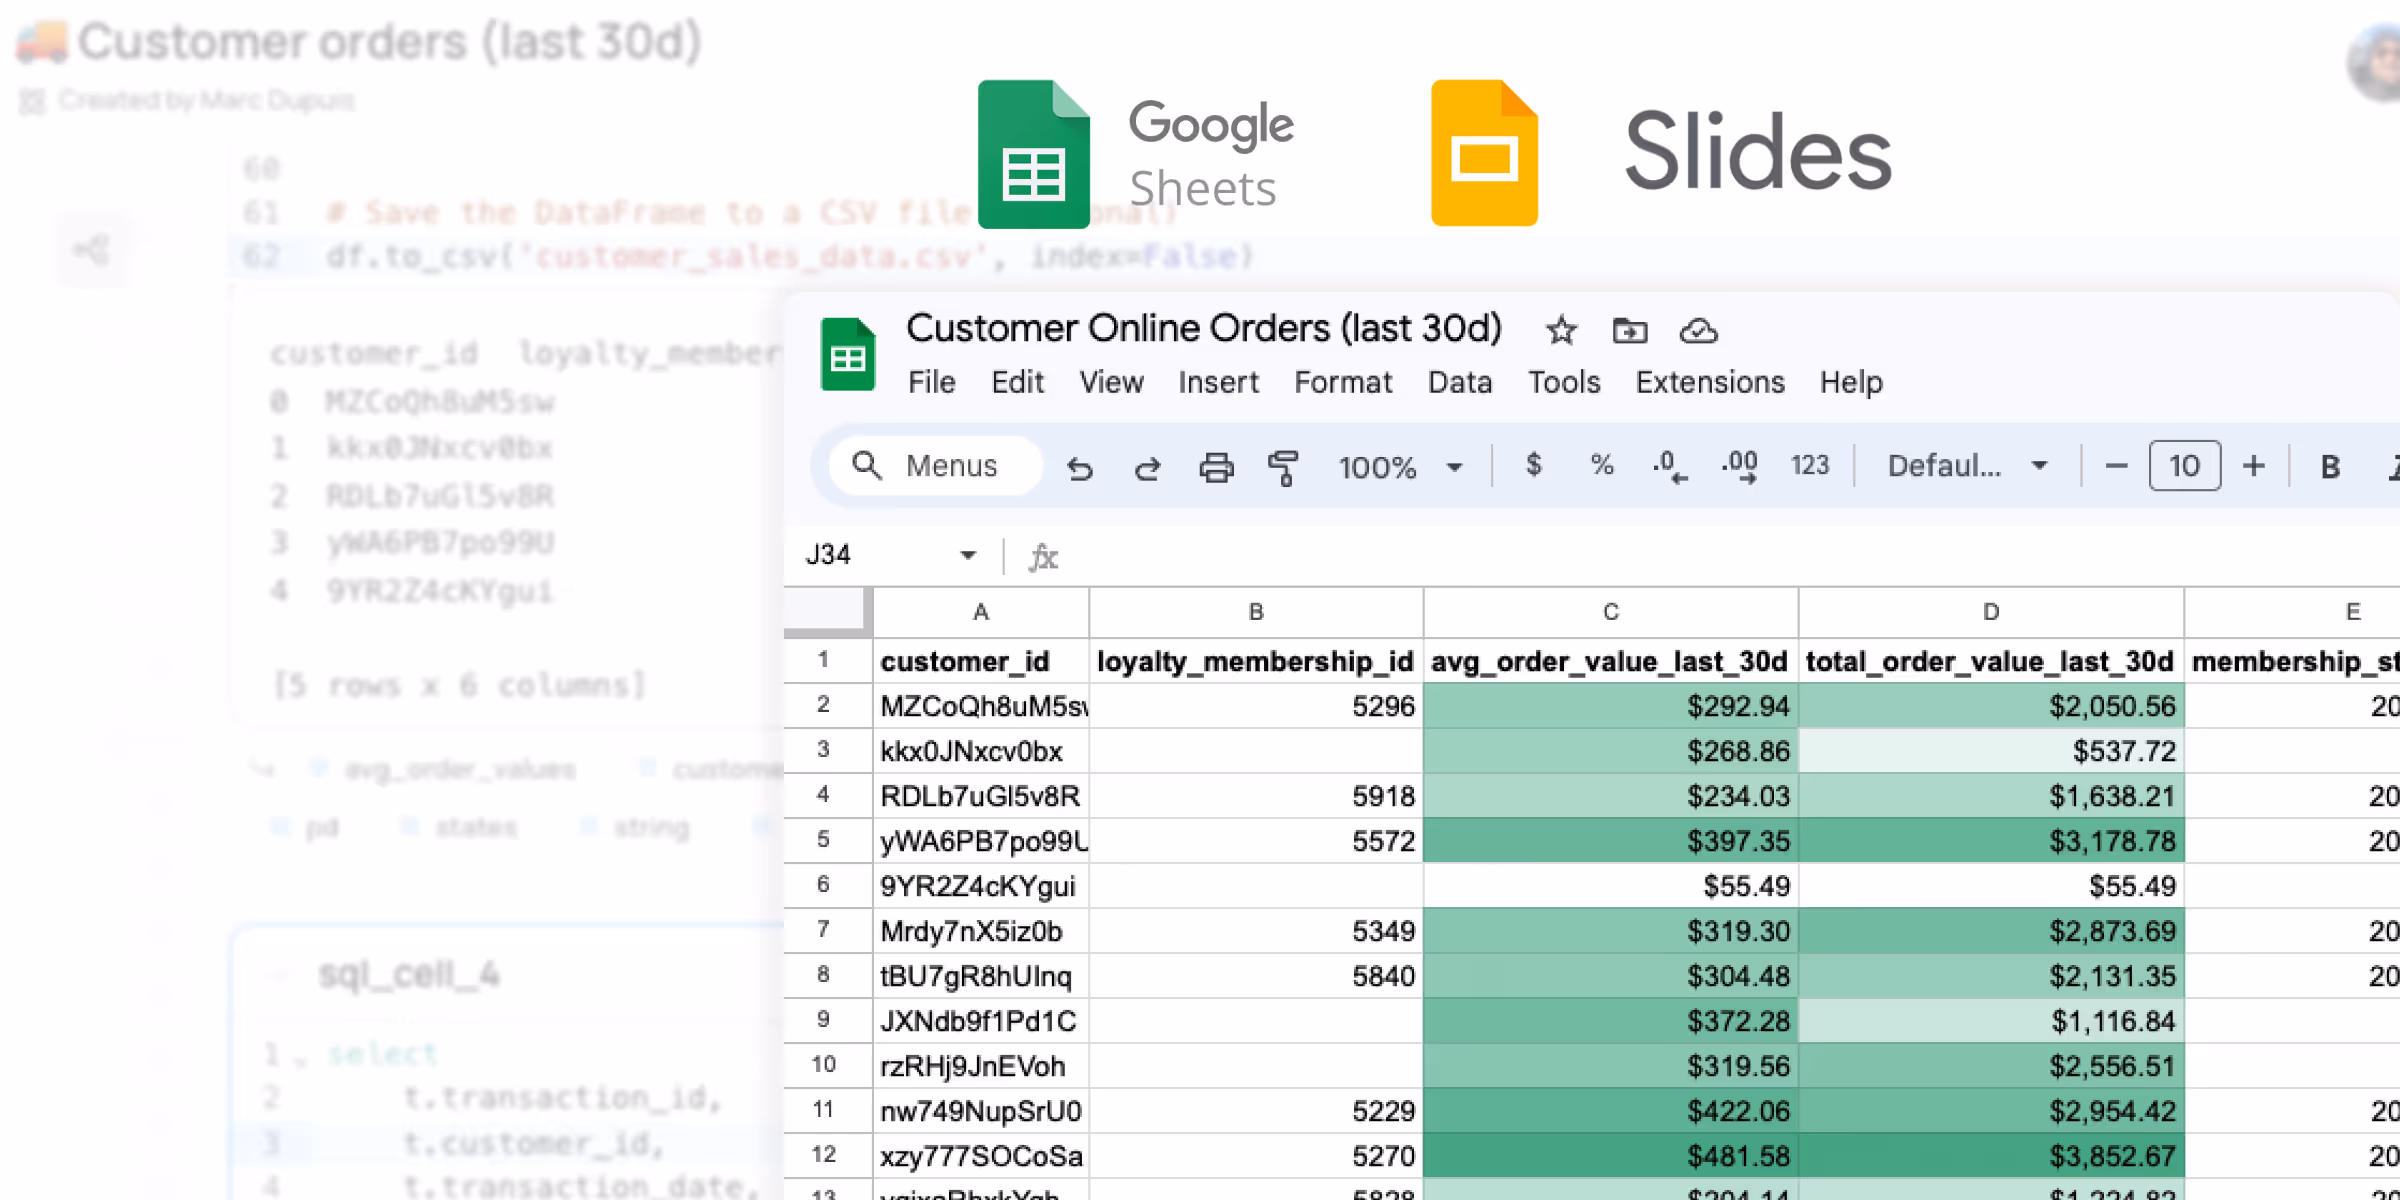Image resolution: width=2400 pixels, height=1200 pixels.
Task: Open the Default font dropdown
Action: [1966, 466]
